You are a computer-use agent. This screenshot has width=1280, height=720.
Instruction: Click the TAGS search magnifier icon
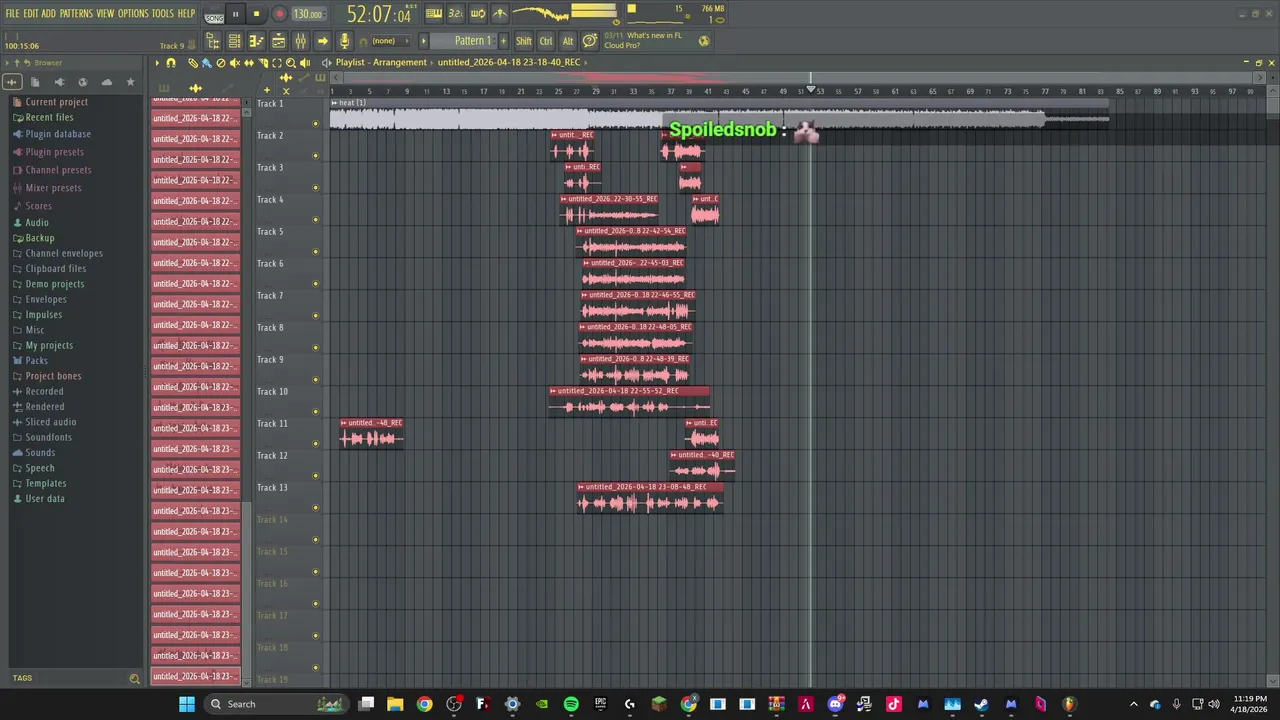[x=134, y=679]
